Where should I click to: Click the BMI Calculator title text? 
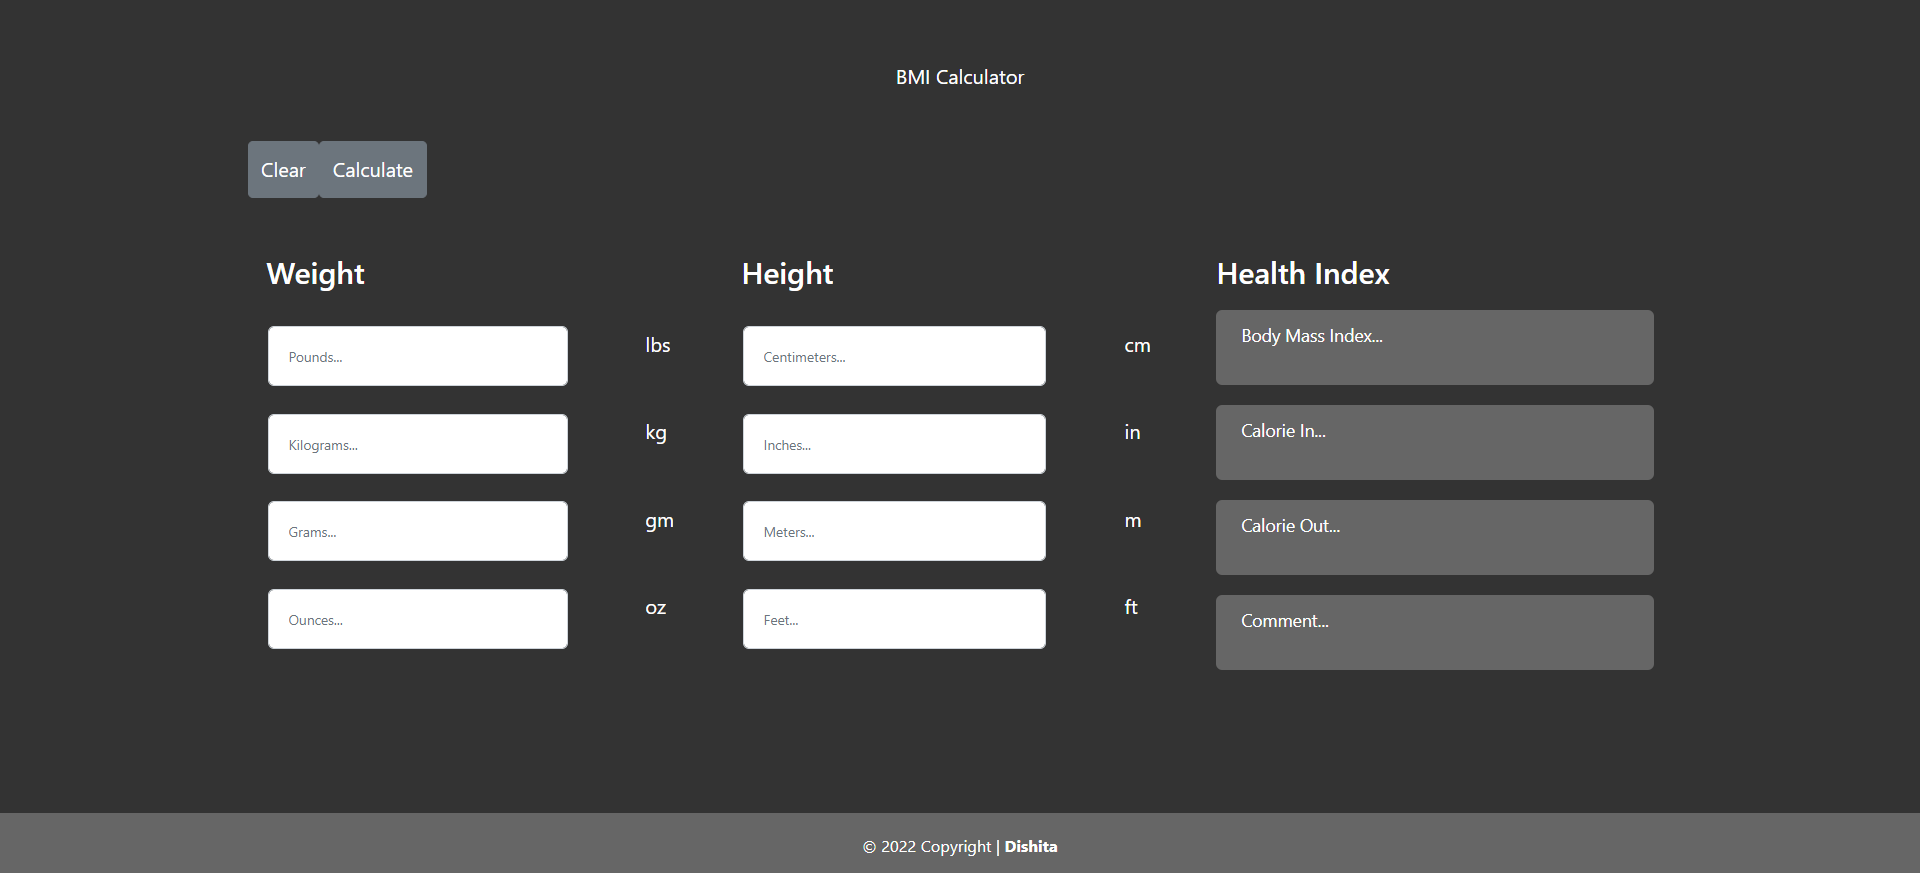tap(960, 77)
